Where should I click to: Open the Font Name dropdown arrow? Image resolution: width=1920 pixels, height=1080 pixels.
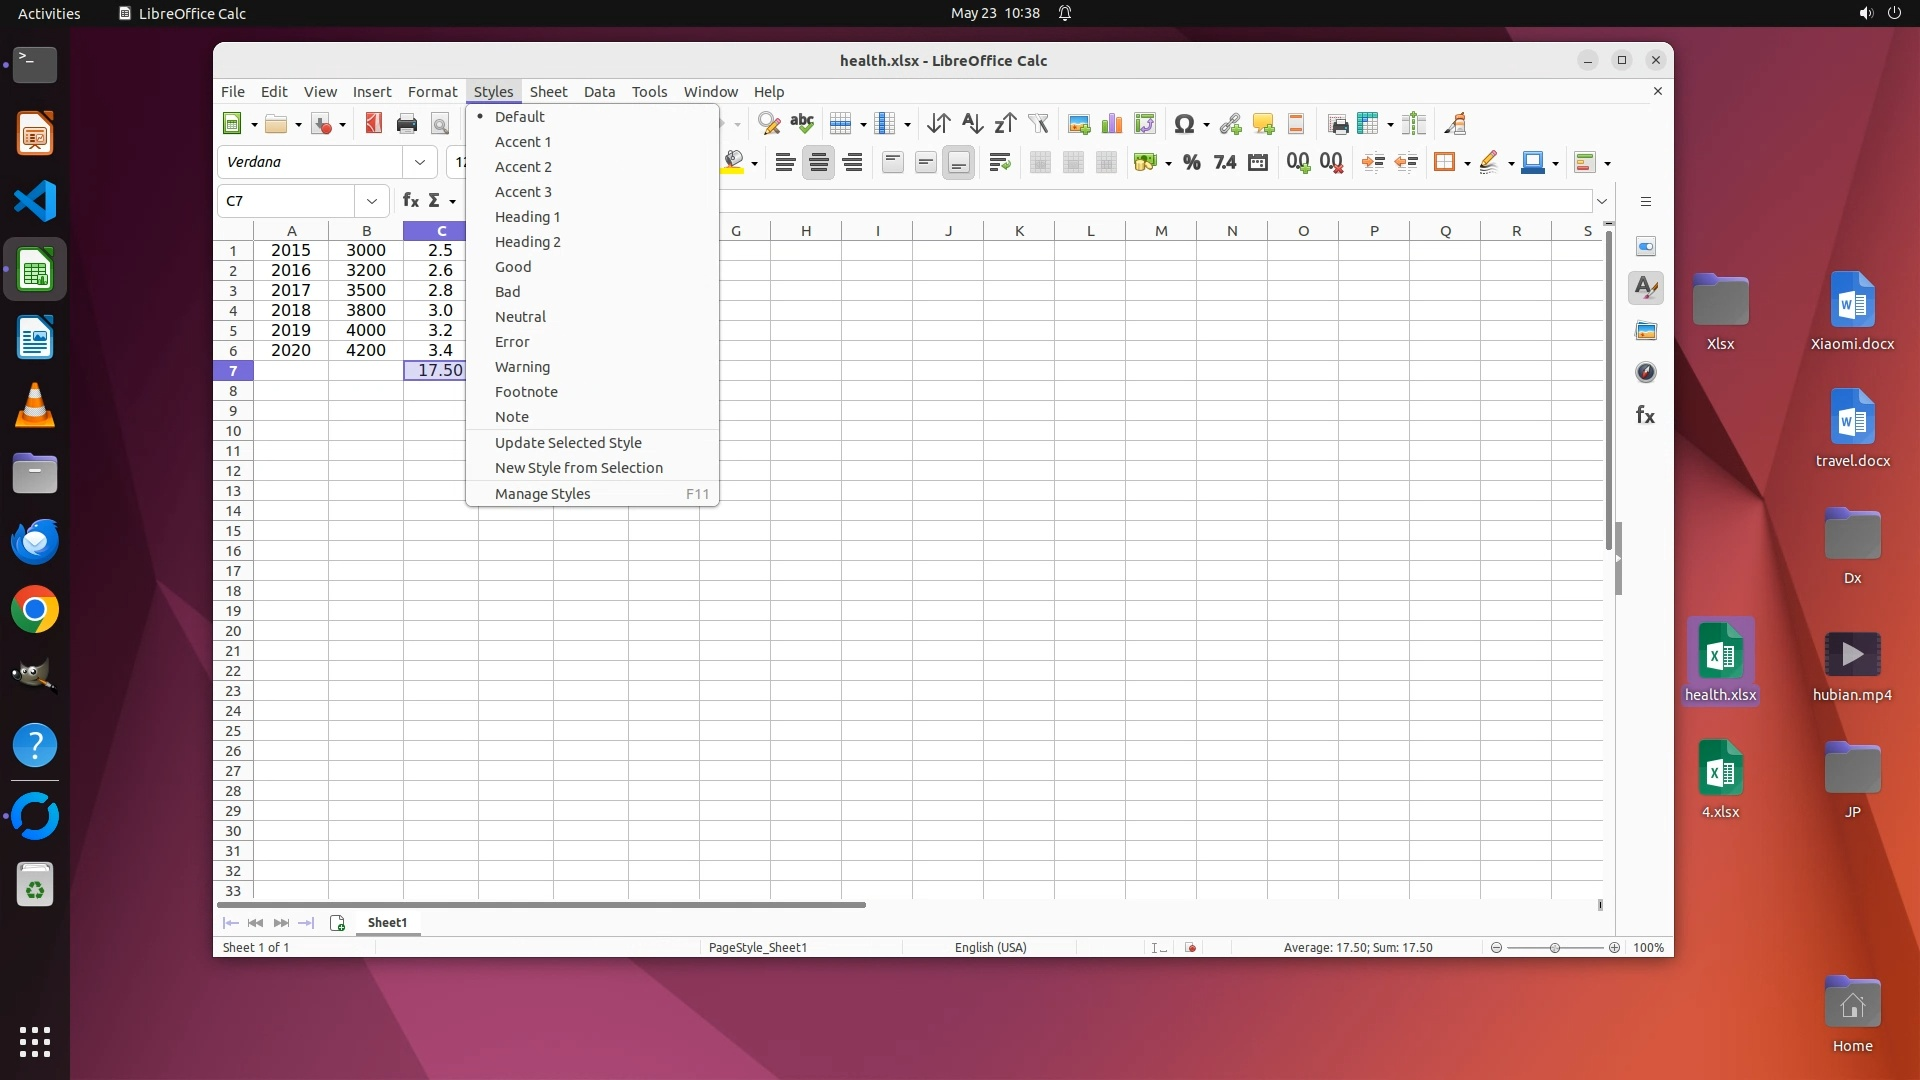pyautogui.click(x=420, y=162)
